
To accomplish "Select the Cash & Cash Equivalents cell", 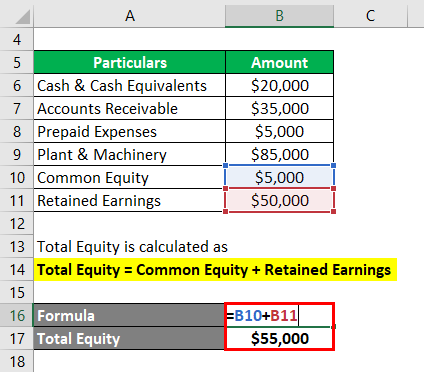I will 129,85.
